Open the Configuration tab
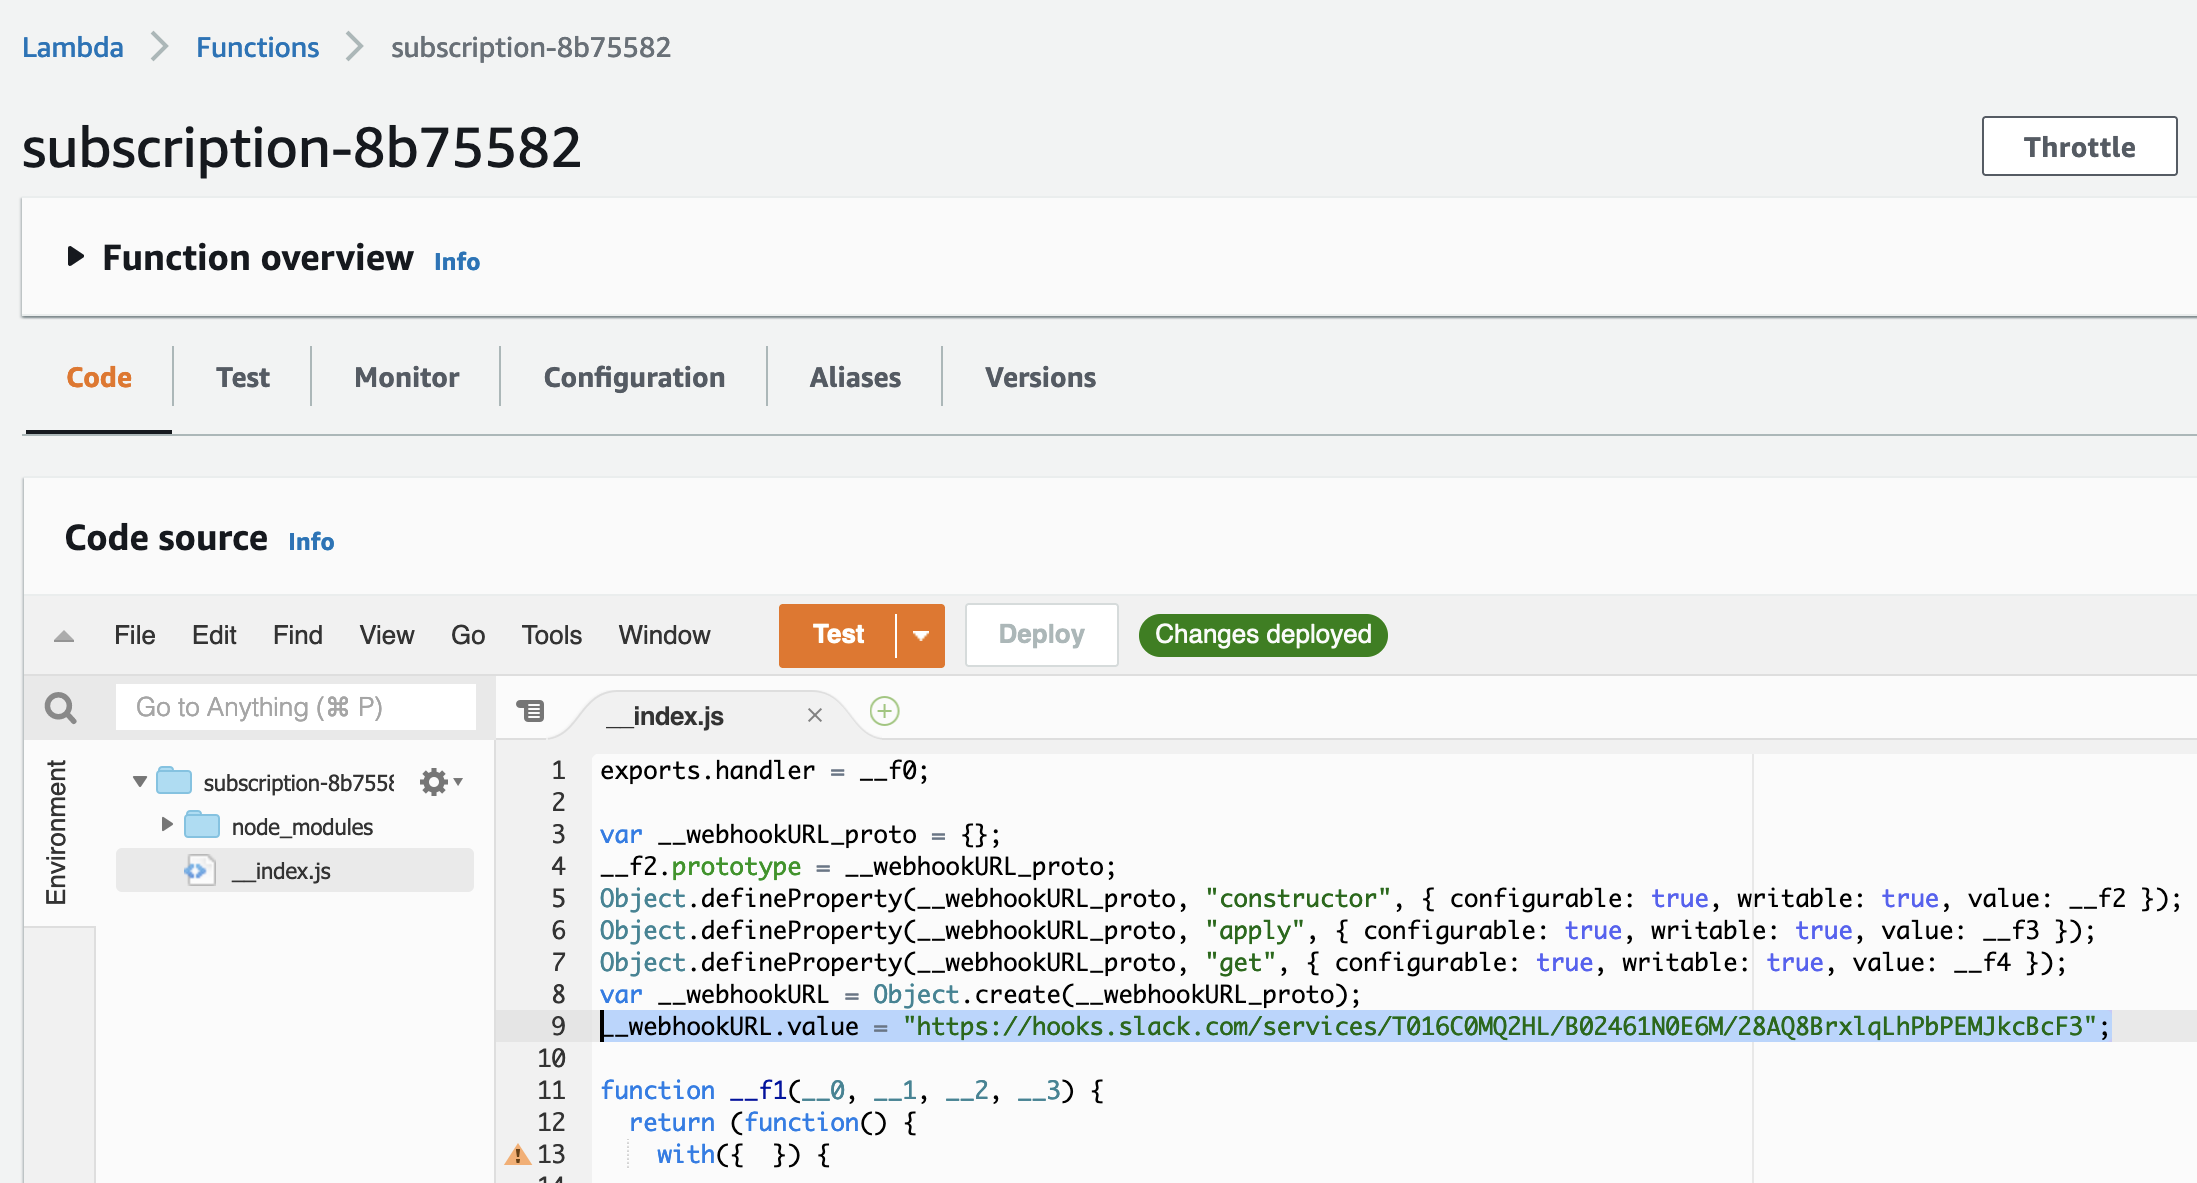The height and width of the screenshot is (1183, 2197). (634, 378)
